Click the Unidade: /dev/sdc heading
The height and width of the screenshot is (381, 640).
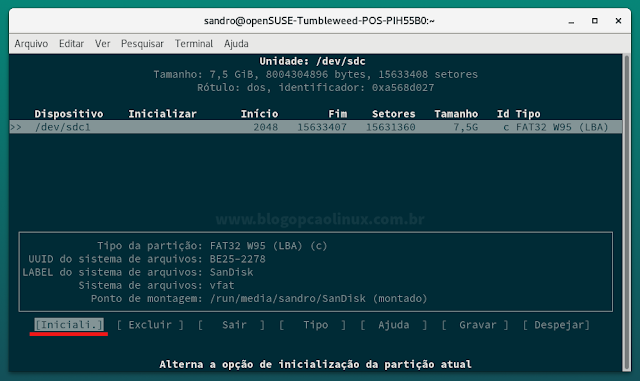tap(313, 61)
